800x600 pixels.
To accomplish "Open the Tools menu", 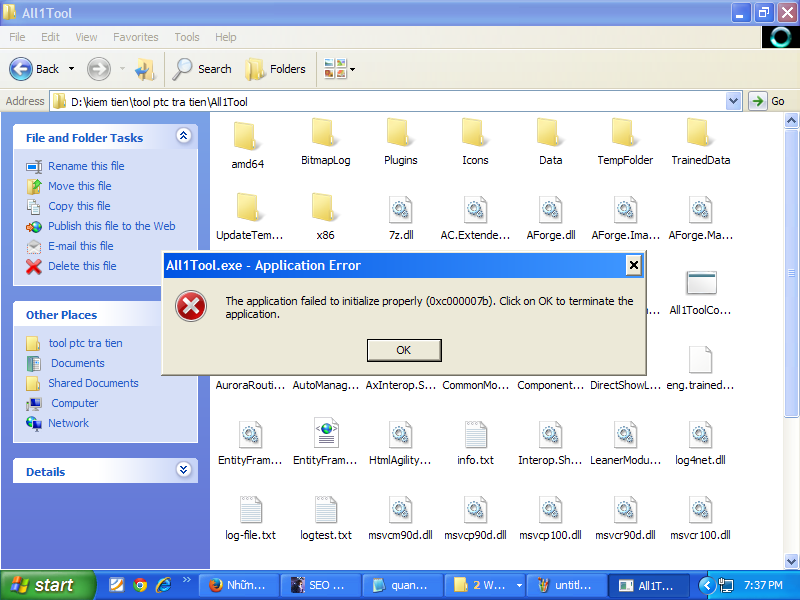I will [187, 37].
